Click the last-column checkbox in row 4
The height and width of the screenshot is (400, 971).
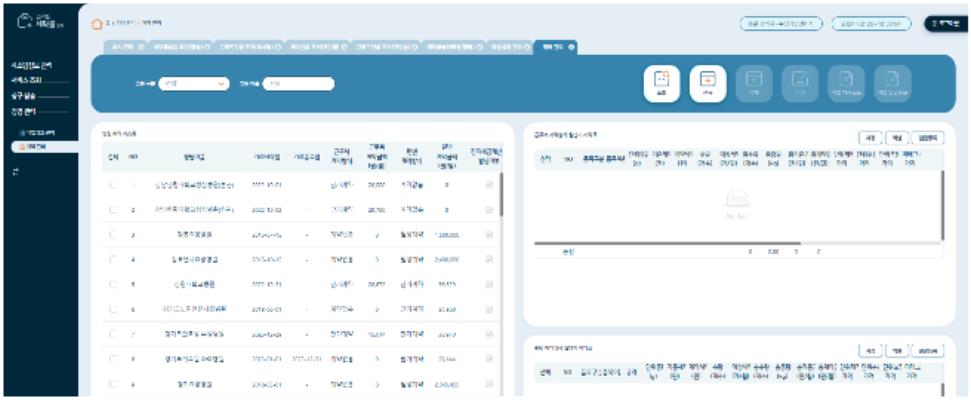point(489,259)
